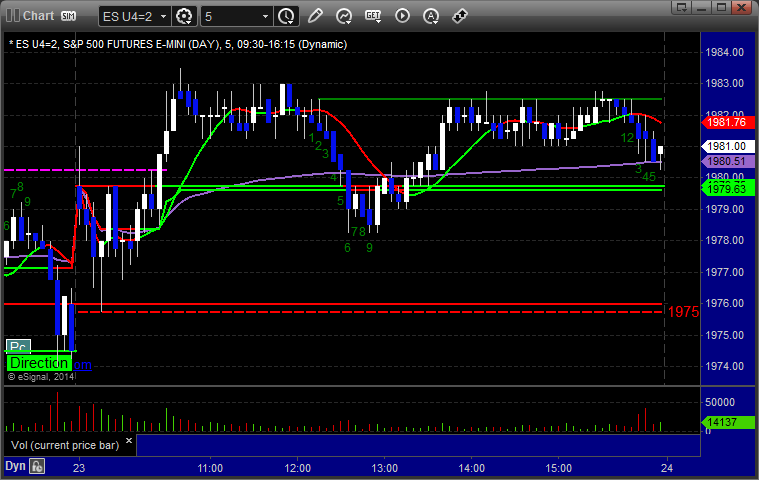The height and width of the screenshot is (480, 759).
Task: Click the pop-out window icon in title bar
Action: [682, 7]
